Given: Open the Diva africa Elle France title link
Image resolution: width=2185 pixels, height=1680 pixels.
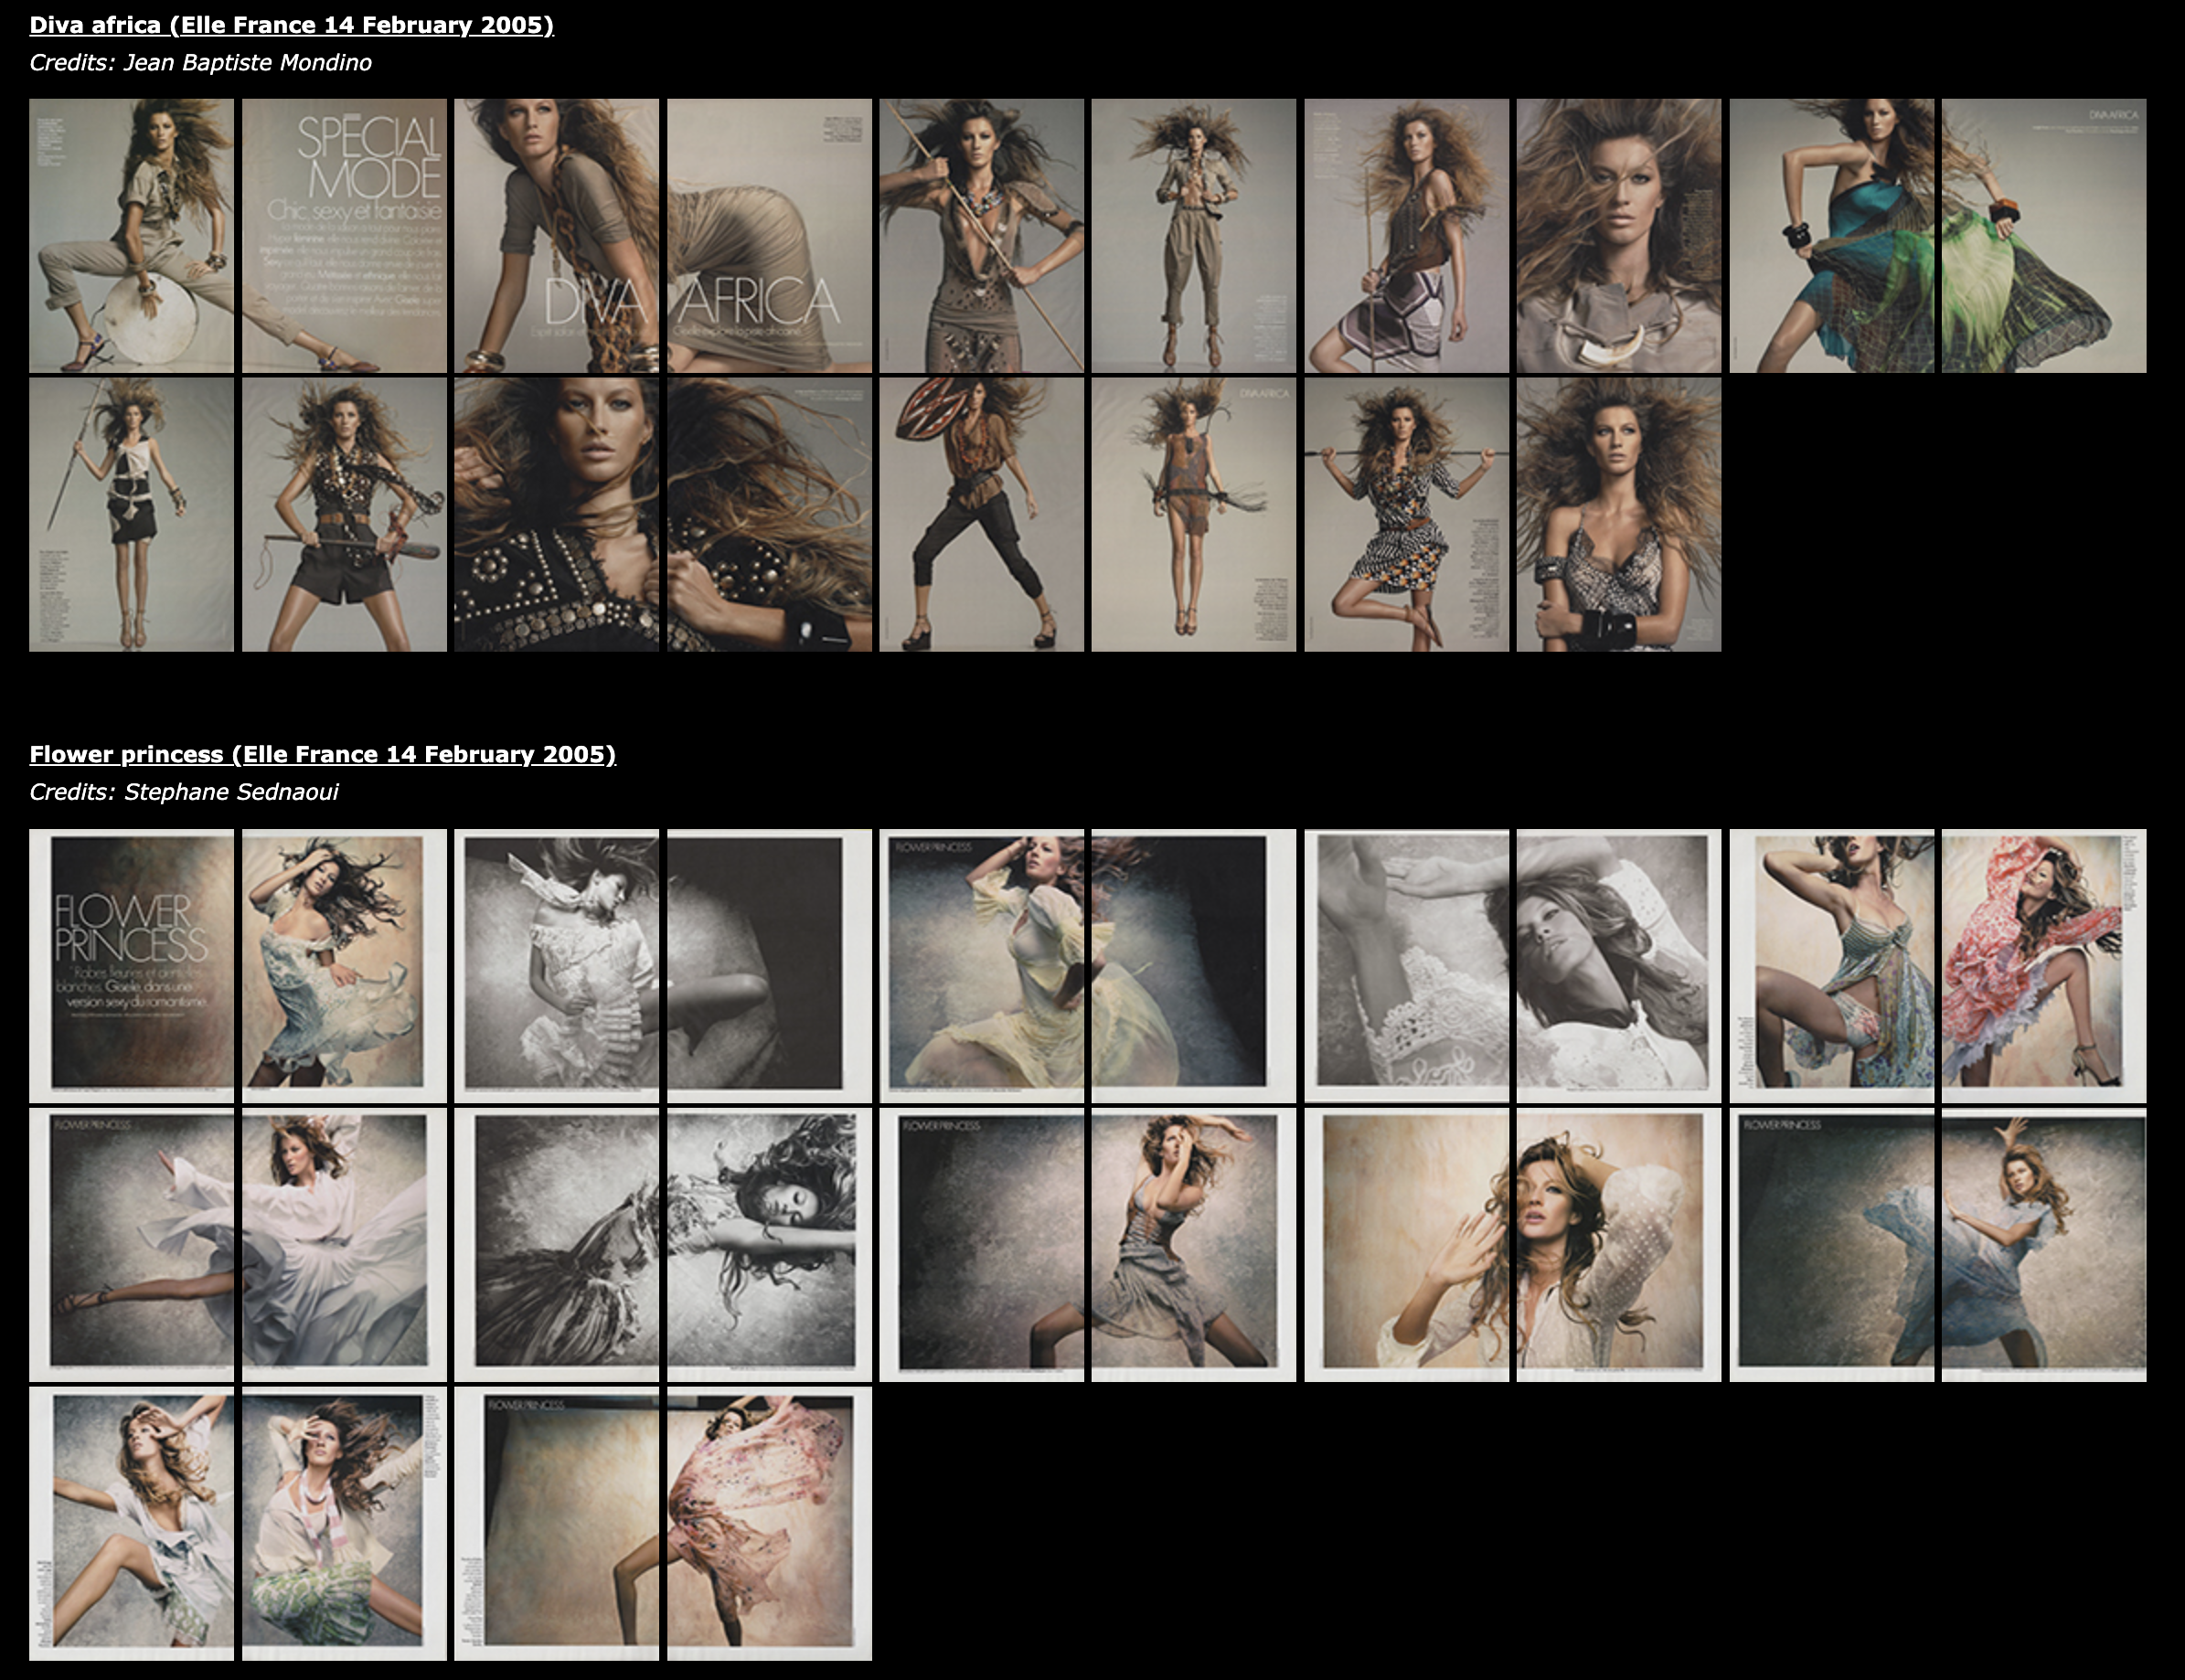Looking at the screenshot, I should coord(291,25).
